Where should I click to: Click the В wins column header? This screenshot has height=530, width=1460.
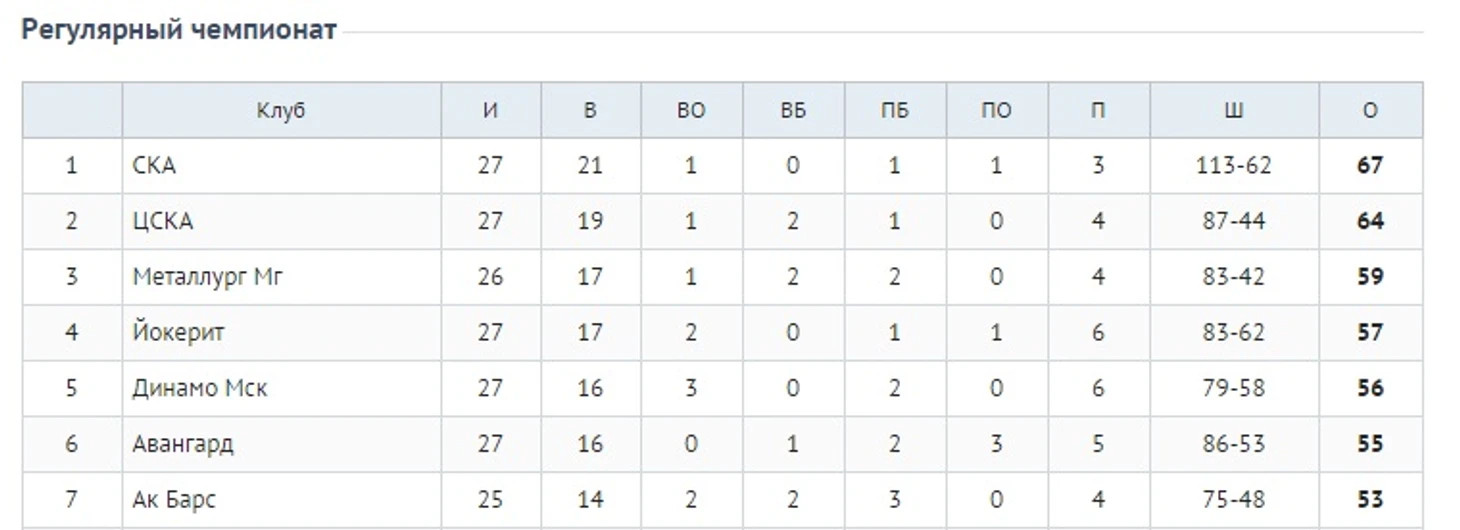590,111
